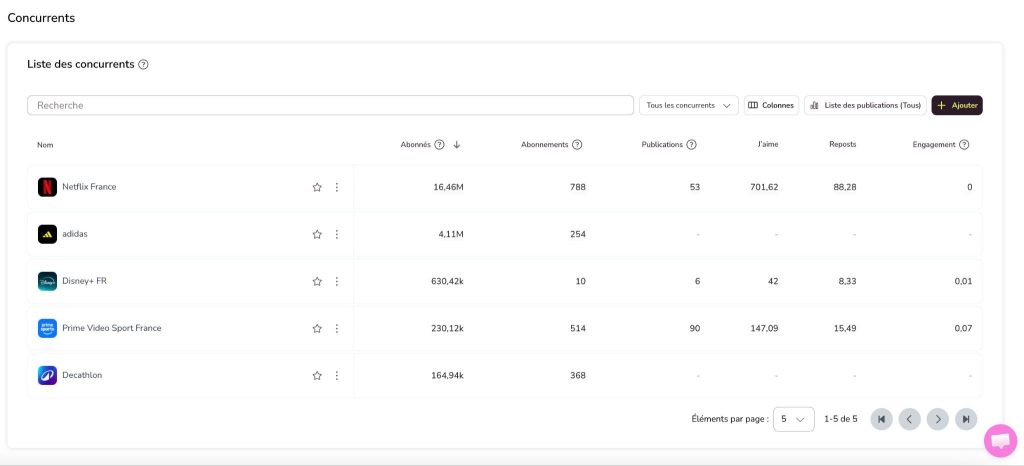Focus the Recherche search field
Viewport: 1024px width, 466px height.
tap(330, 105)
